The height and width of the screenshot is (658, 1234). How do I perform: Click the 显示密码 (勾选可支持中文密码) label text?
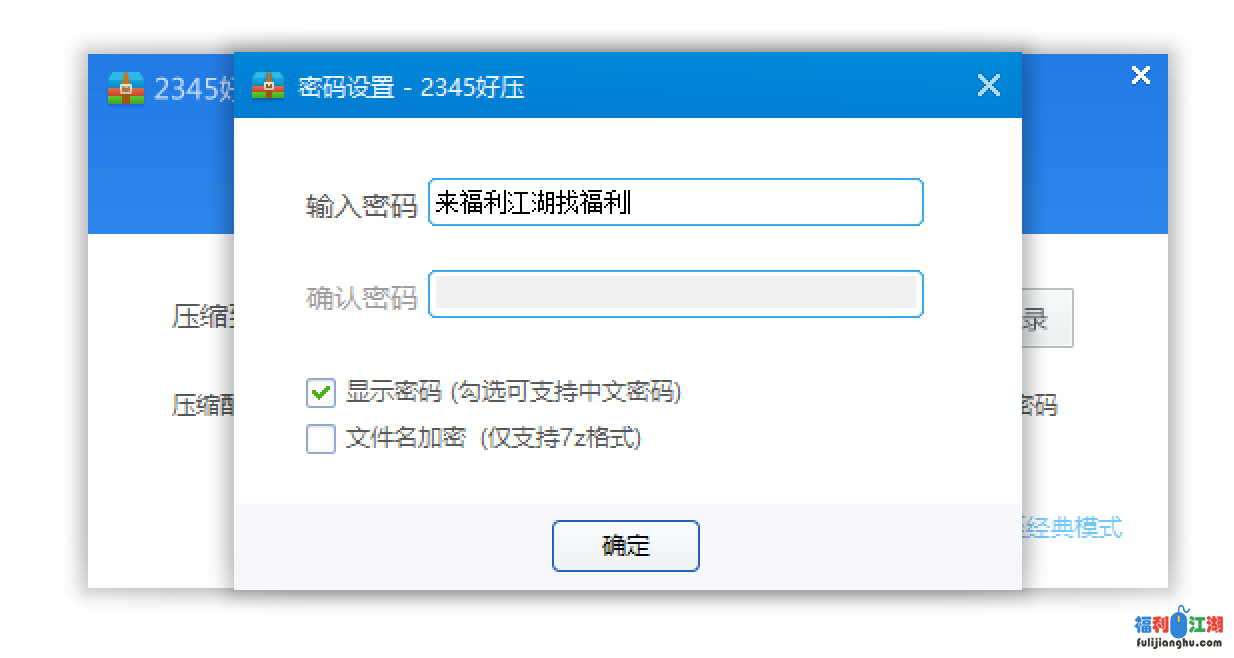[x=513, y=392]
